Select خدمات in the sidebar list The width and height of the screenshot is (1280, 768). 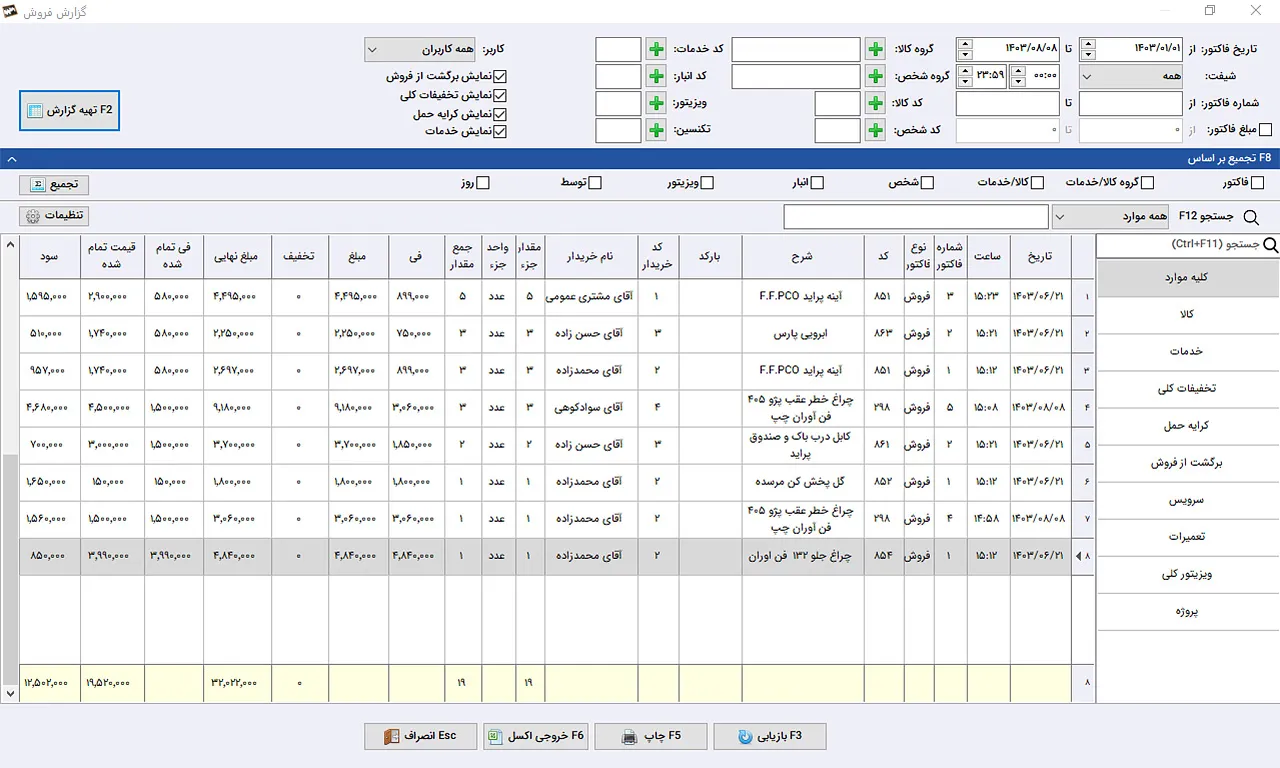pos(1188,352)
